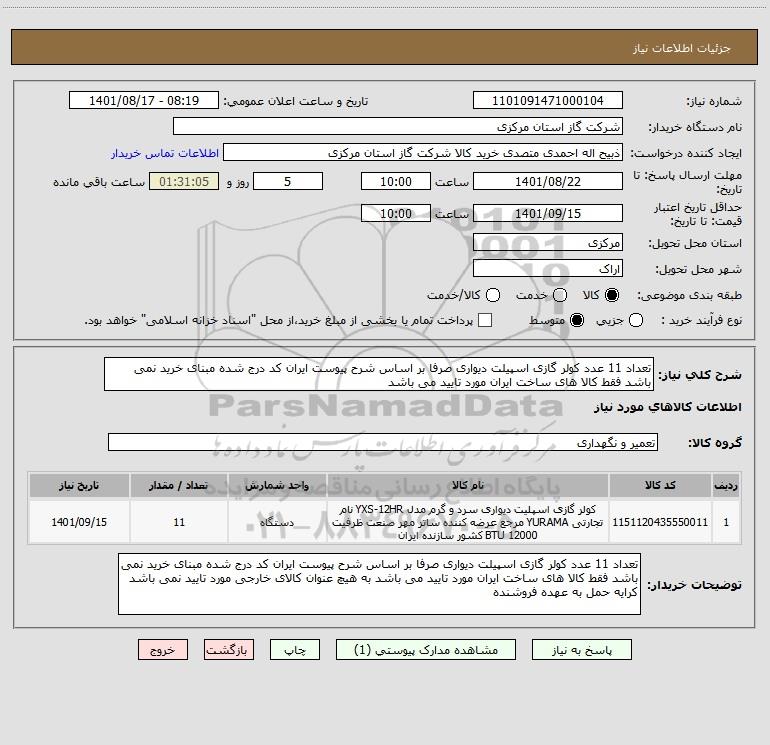This screenshot has width=770, height=745.
Task: Open the اطلاعات تماس خریدار link
Action: coord(165,153)
